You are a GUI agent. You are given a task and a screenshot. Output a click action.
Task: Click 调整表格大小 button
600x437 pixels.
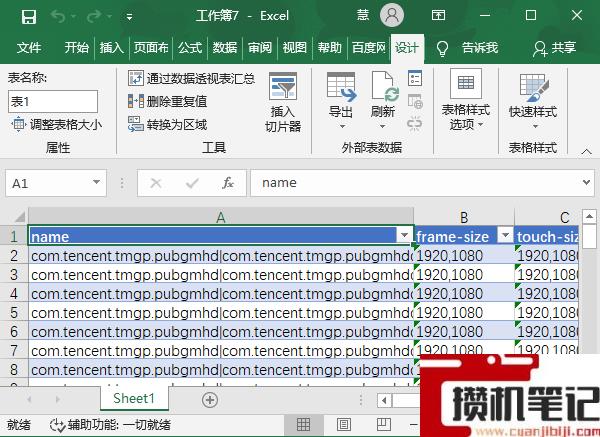coord(57,125)
